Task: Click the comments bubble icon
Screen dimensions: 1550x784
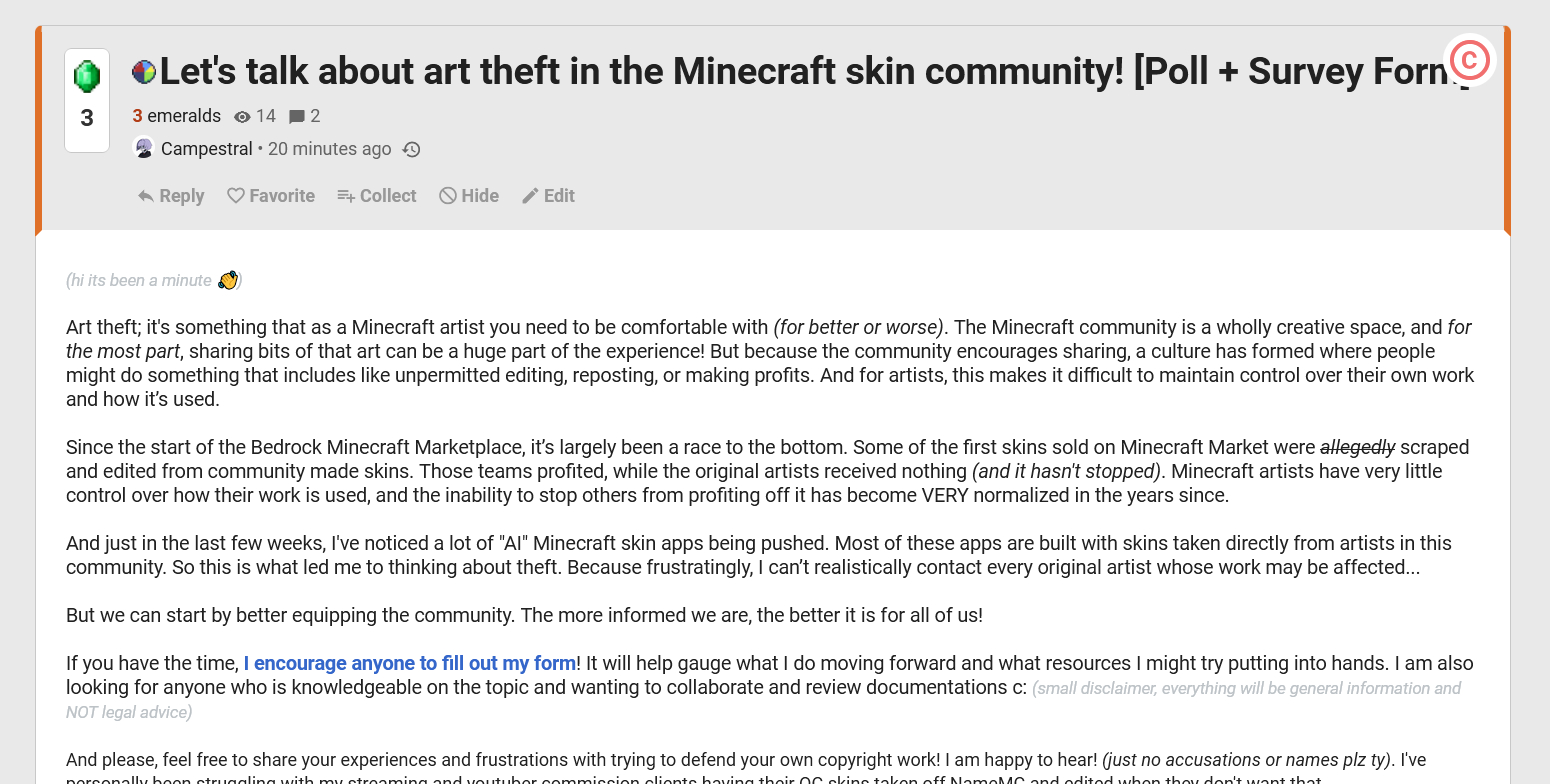Action: [x=297, y=117]
